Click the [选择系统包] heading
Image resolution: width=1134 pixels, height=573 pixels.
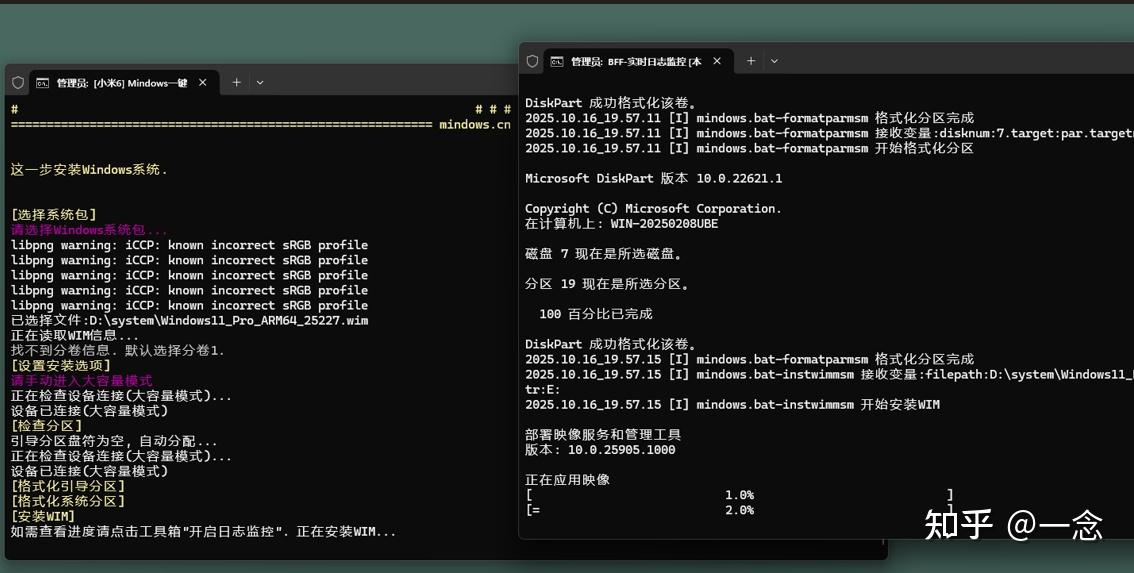point(54,215)
